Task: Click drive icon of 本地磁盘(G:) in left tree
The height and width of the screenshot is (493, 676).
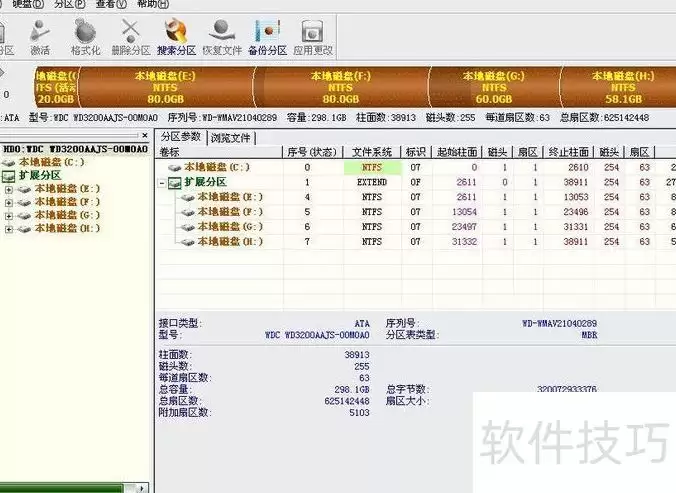Action: tap(24, 216)
